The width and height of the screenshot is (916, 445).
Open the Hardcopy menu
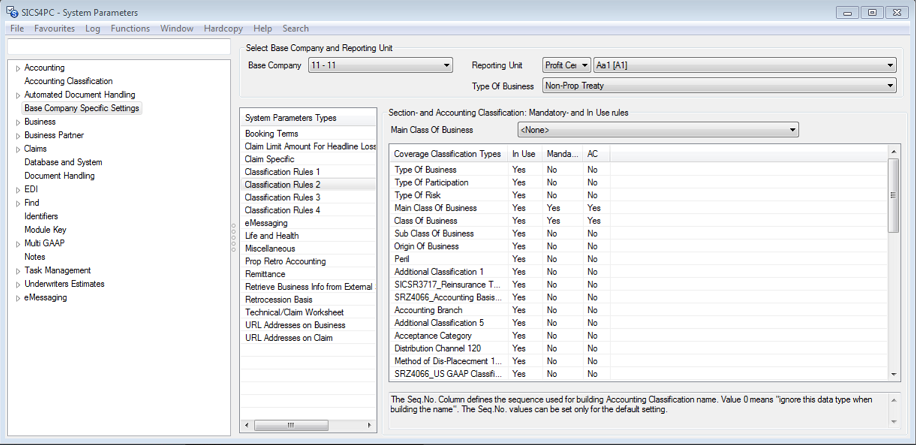tap(222, 29)
